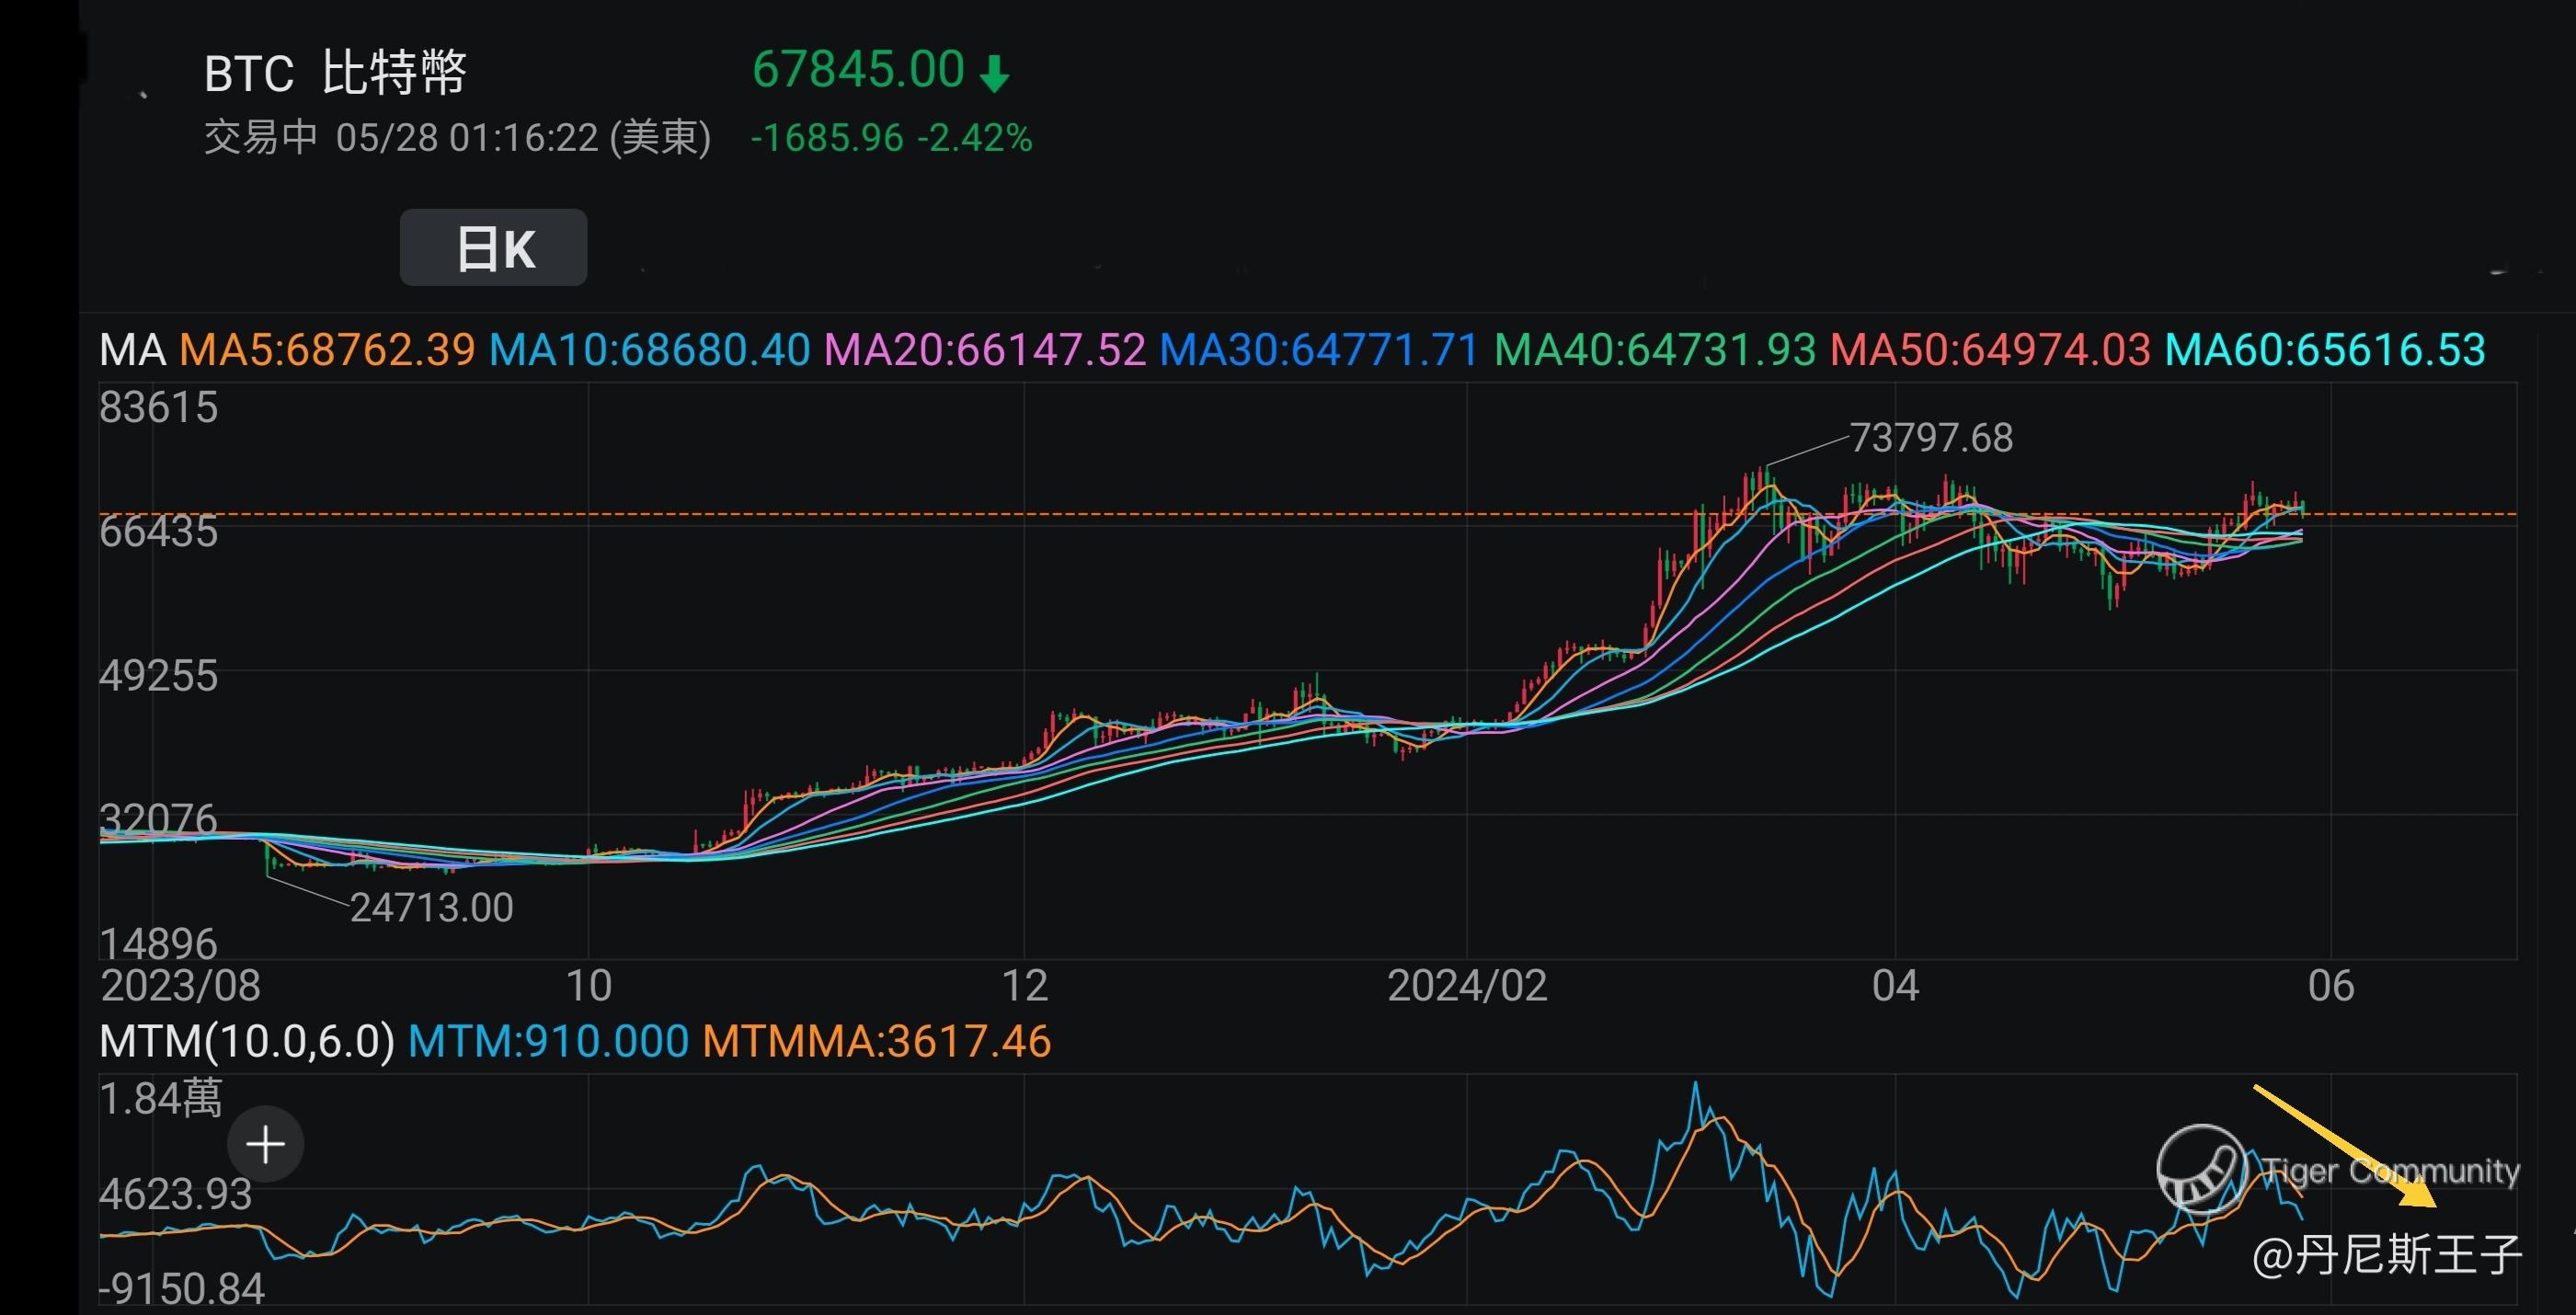Select the 日K chart period tab
This screenshot has width=2576, height=1315.
pyautogui.click(x=493, y=248)
